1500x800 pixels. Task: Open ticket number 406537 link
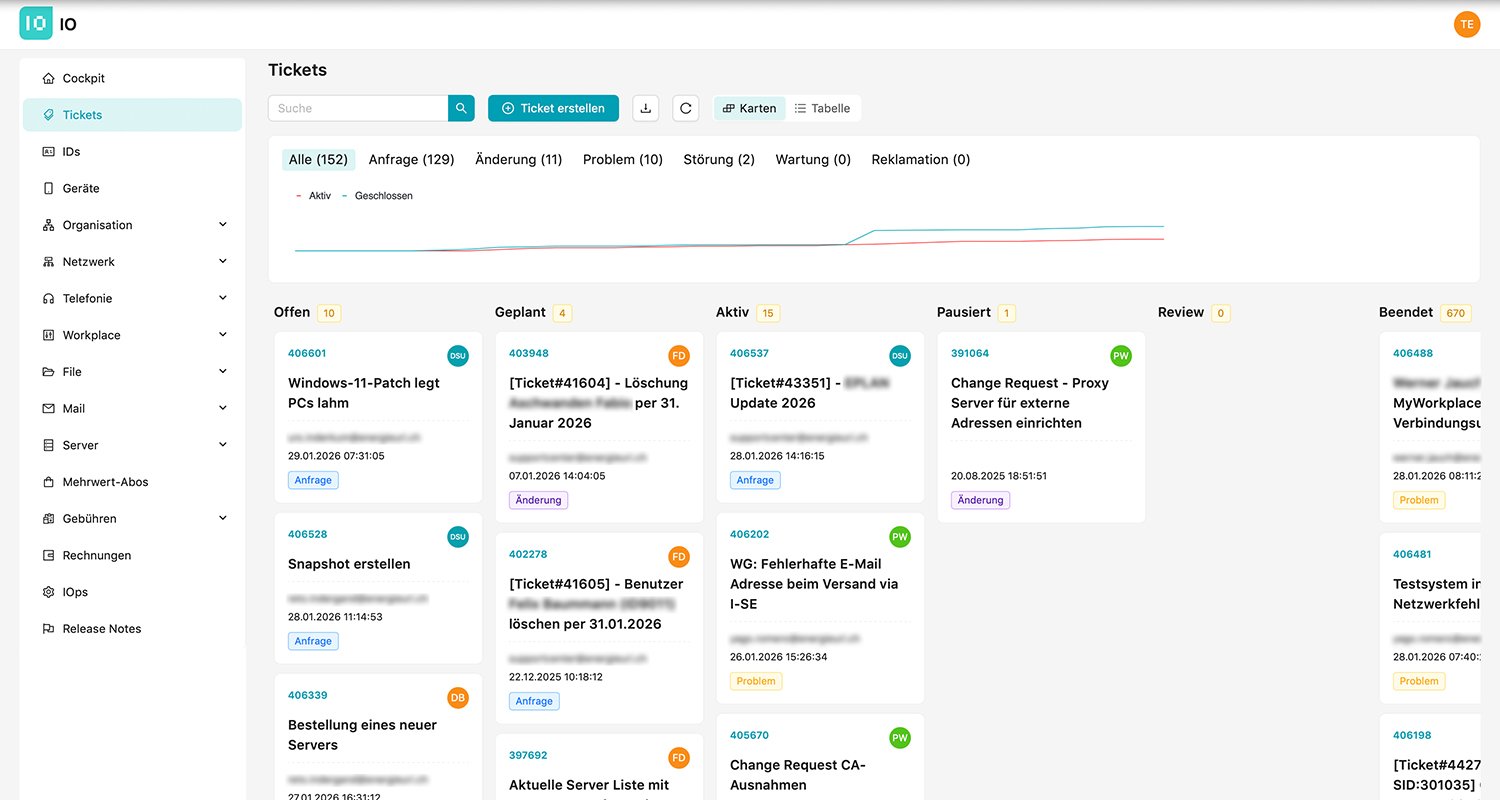[749, 353]
